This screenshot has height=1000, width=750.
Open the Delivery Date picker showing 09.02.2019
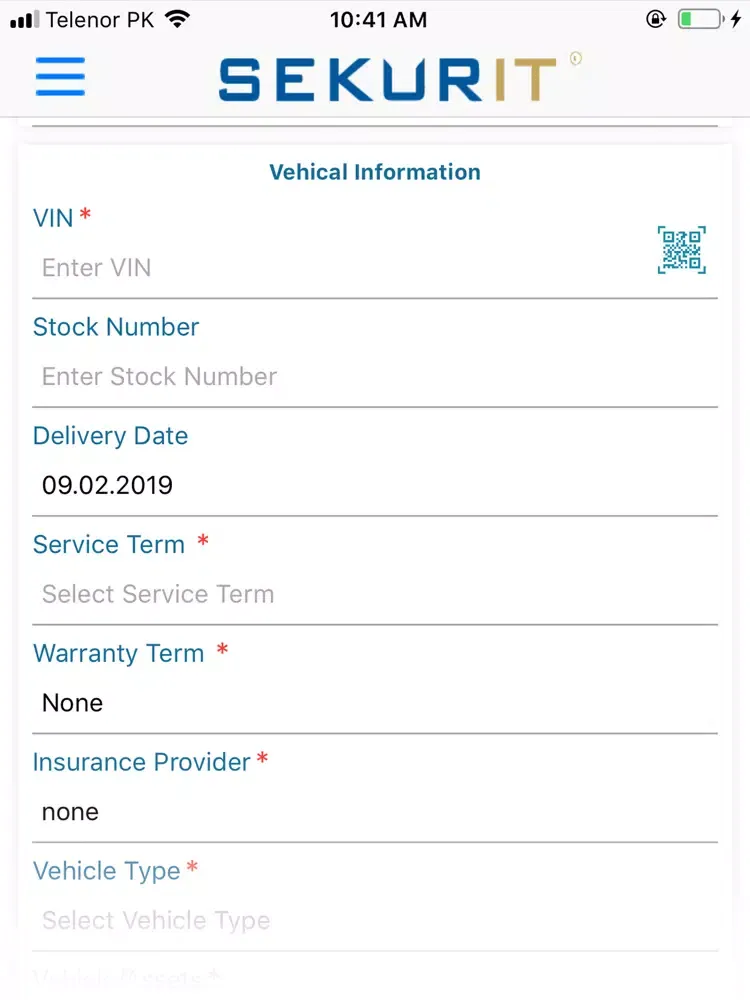[x=375, y=485]
